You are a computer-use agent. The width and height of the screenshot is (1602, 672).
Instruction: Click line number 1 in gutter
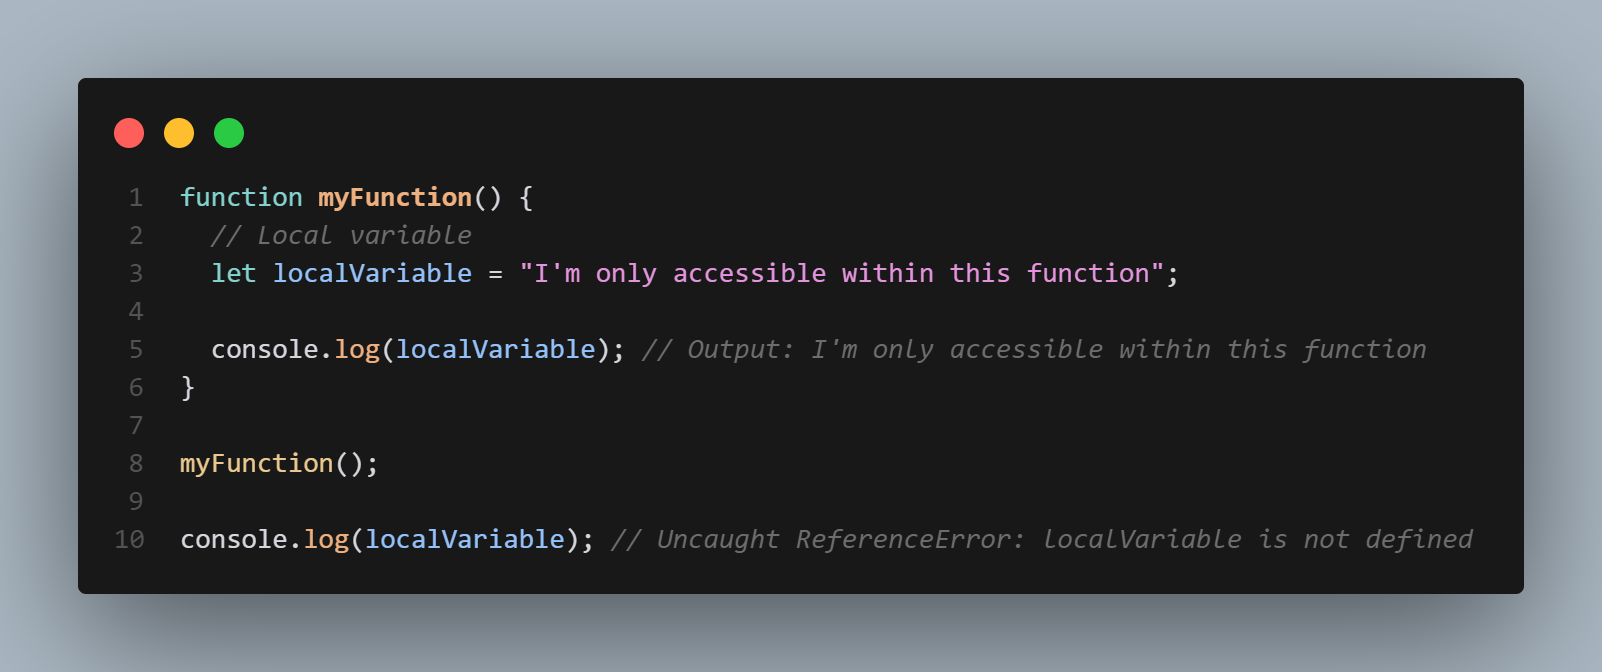136,198
